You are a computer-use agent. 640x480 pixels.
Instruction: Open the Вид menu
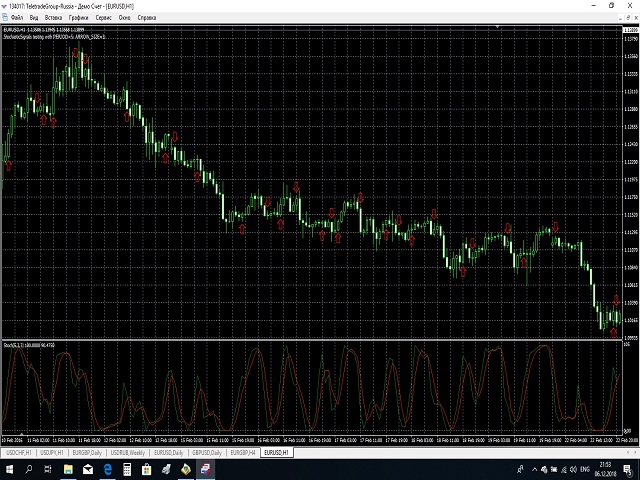(x=35, y=18)
